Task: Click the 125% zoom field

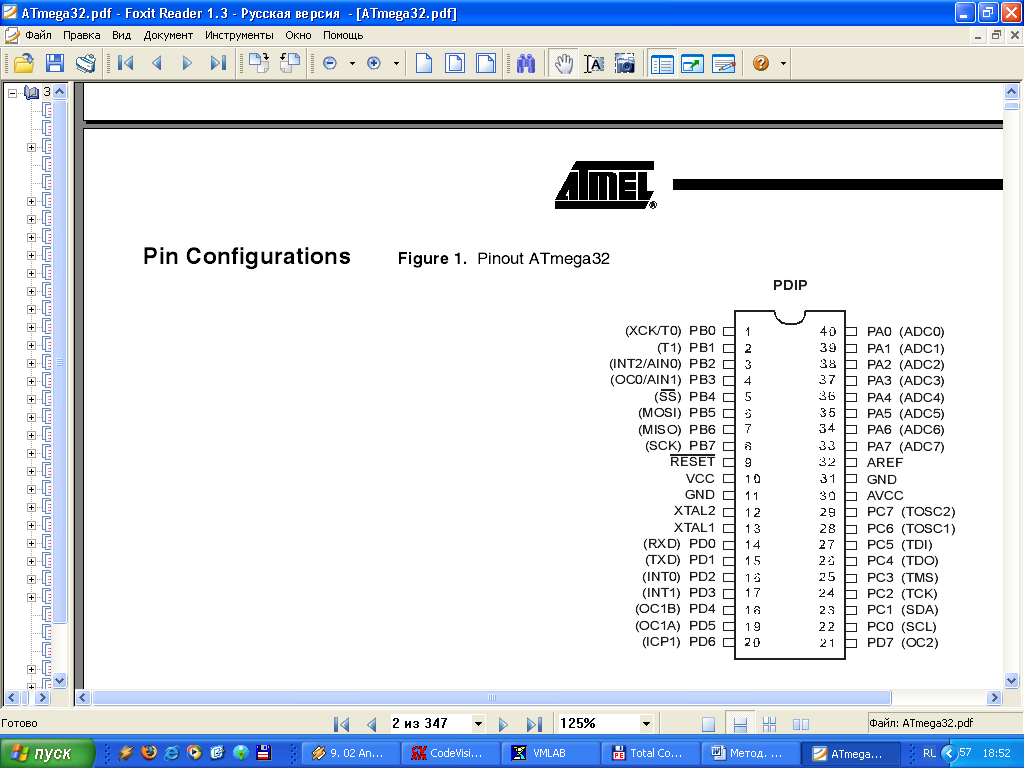Action: tap(597, 724)
